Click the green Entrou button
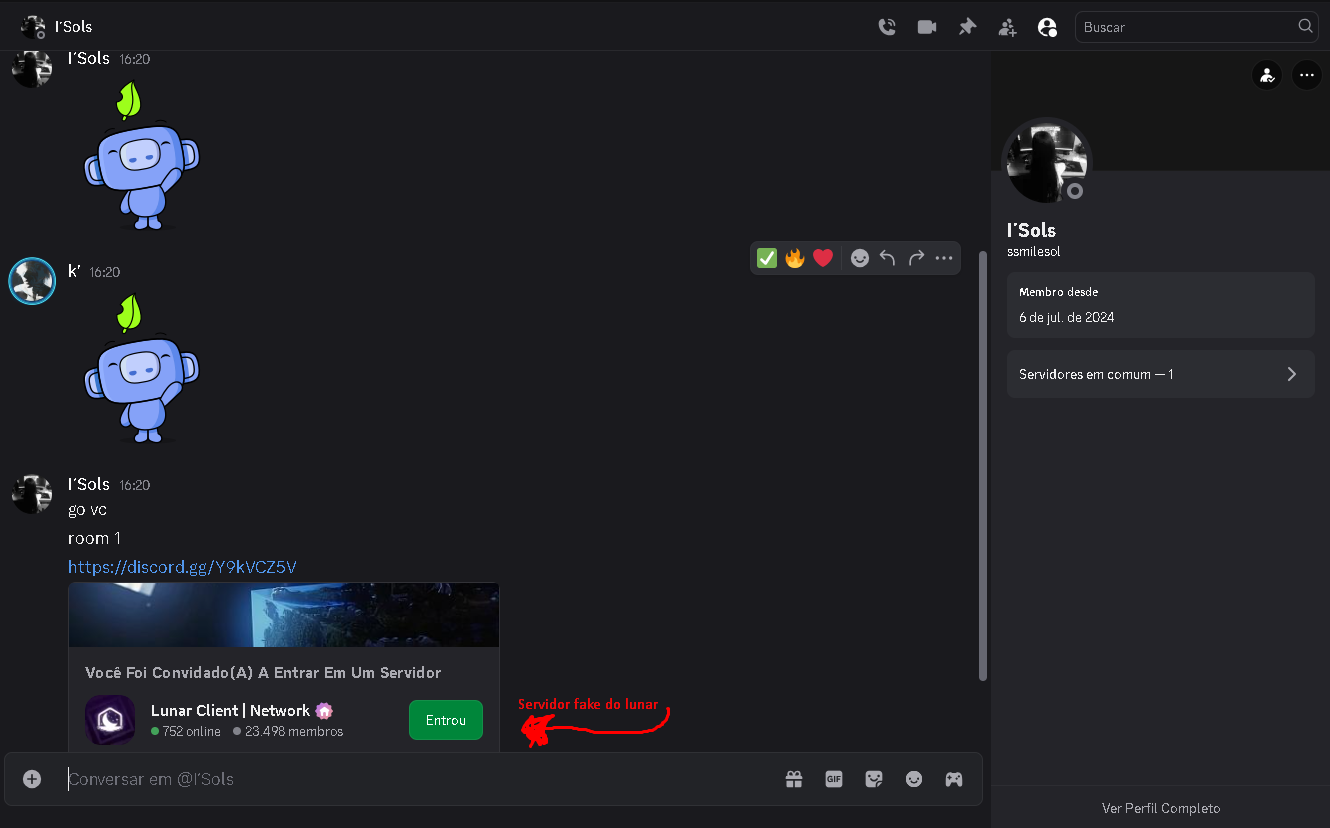This screenshot has height=828, width=1330. 446,720
